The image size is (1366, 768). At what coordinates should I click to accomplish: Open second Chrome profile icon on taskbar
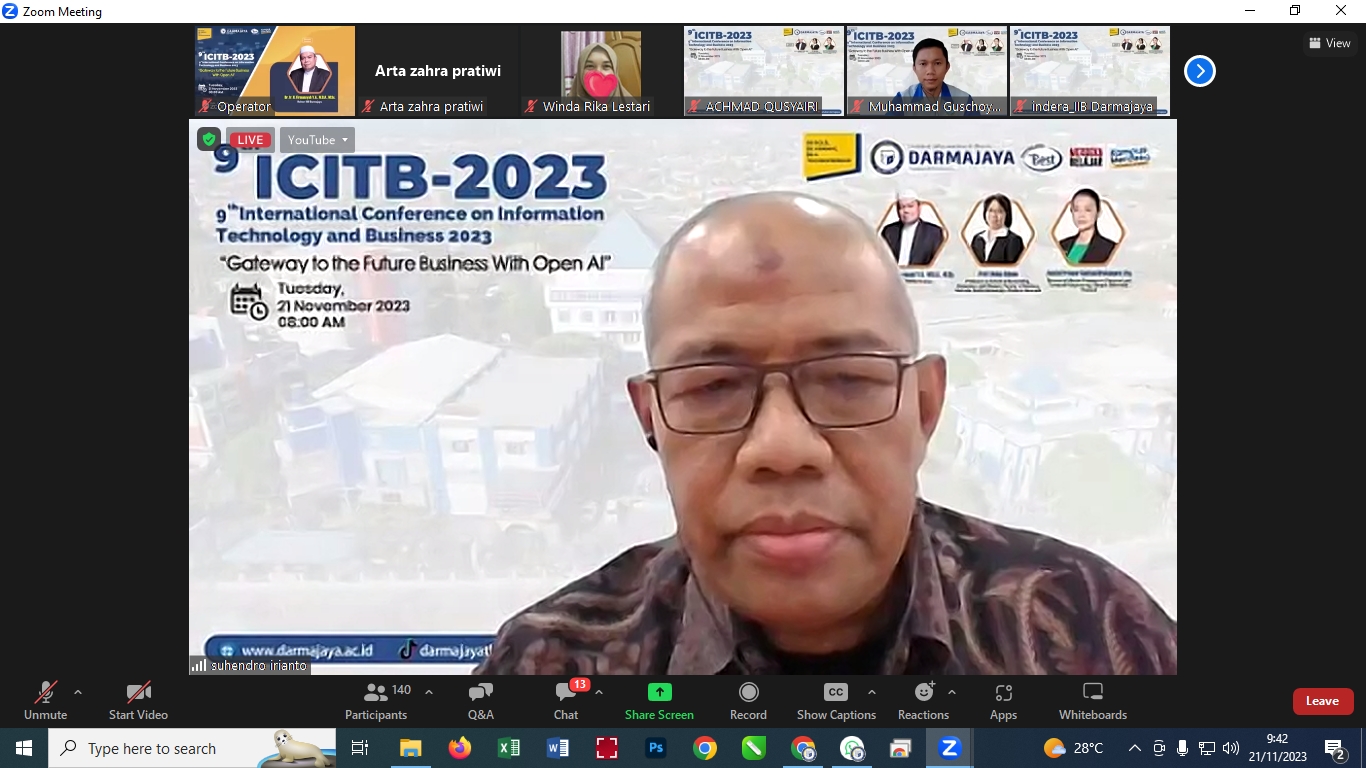pyautogui.click(x=803, y=748)
